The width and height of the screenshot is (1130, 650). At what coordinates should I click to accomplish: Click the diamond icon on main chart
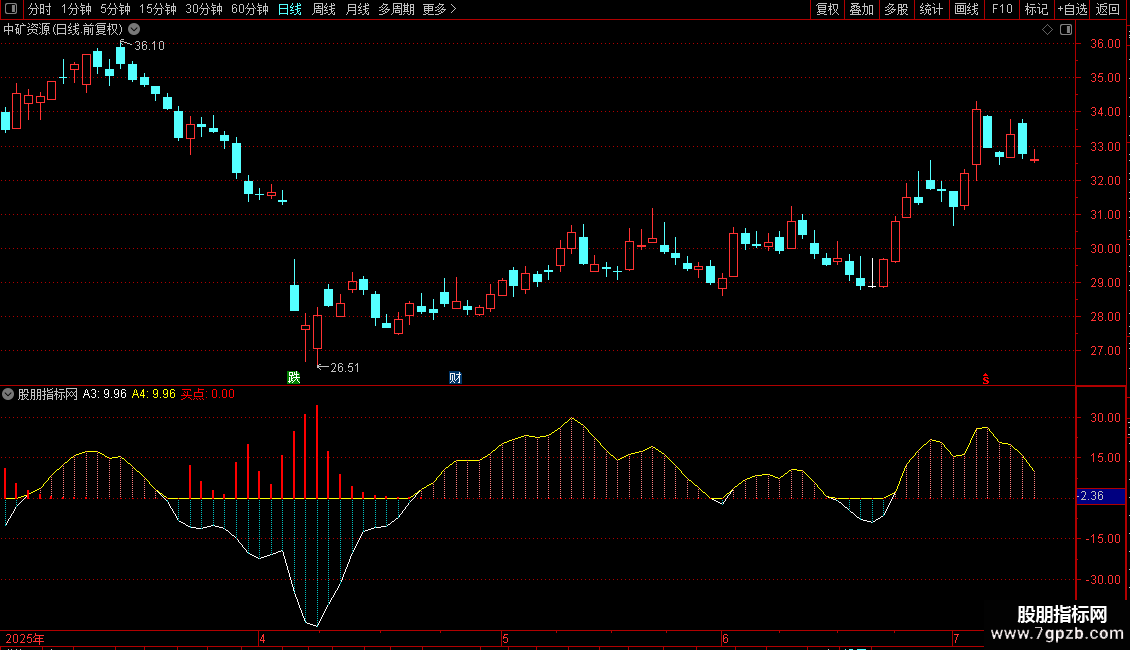(1048, 30)
